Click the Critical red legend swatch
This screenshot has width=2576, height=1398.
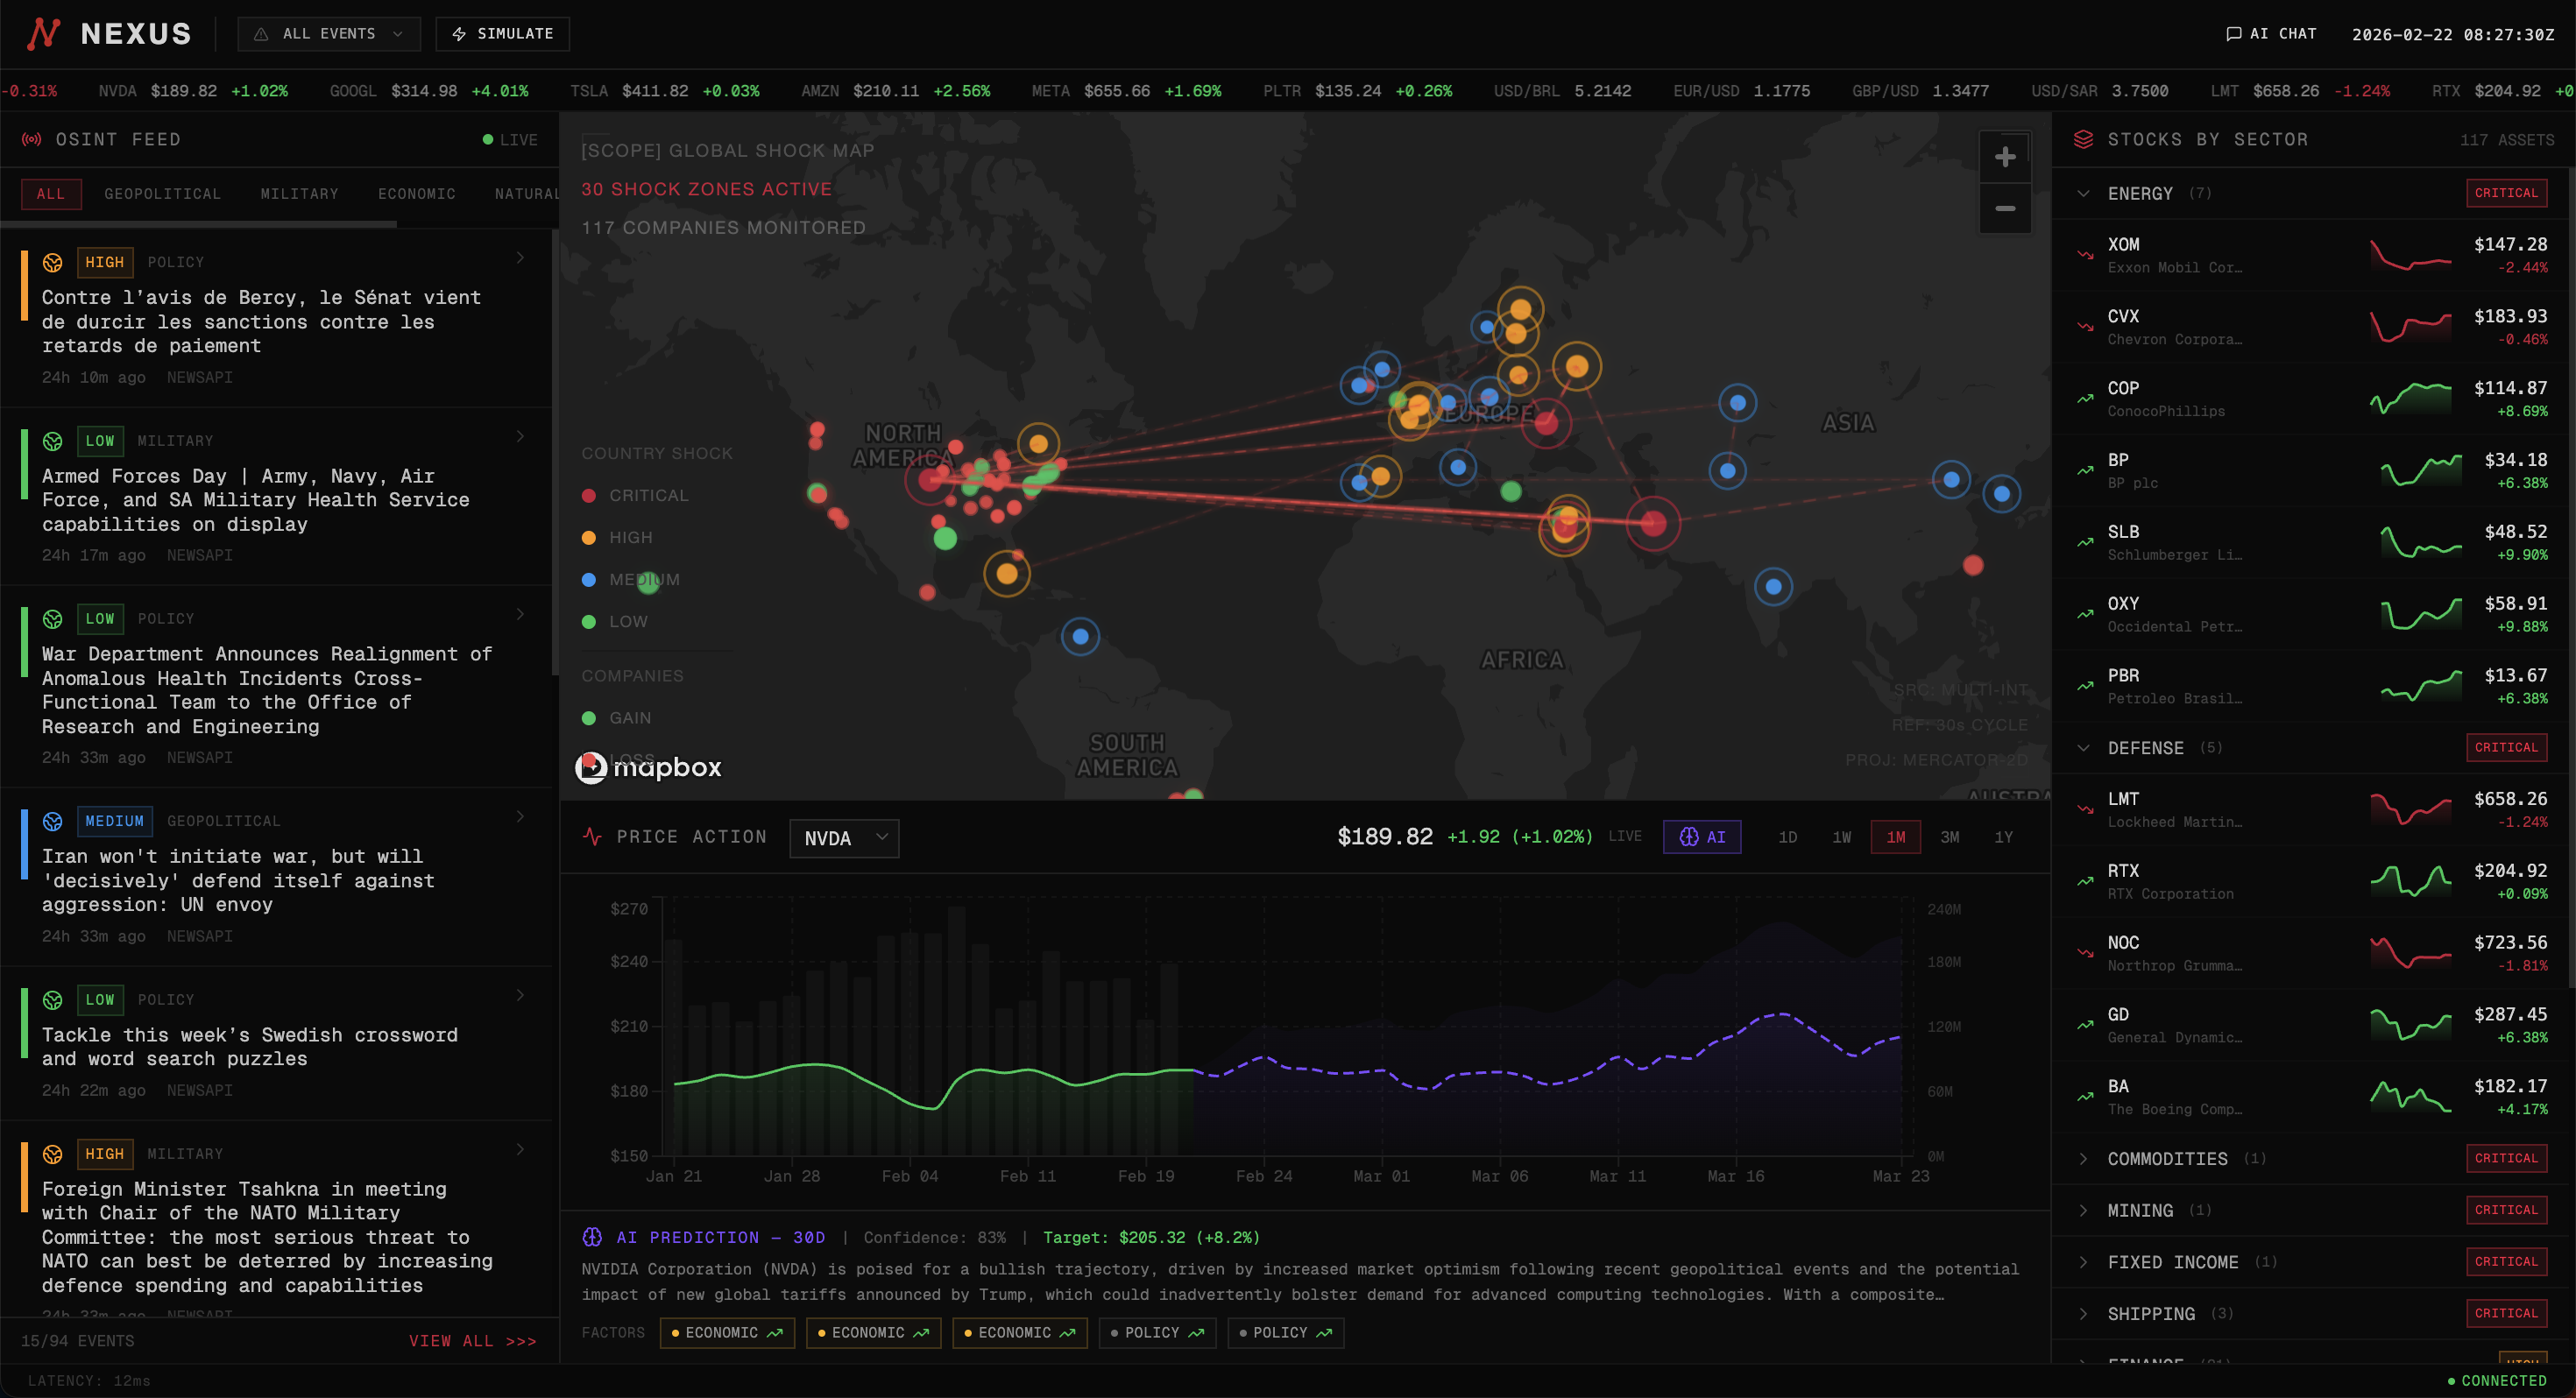[589, 496]
